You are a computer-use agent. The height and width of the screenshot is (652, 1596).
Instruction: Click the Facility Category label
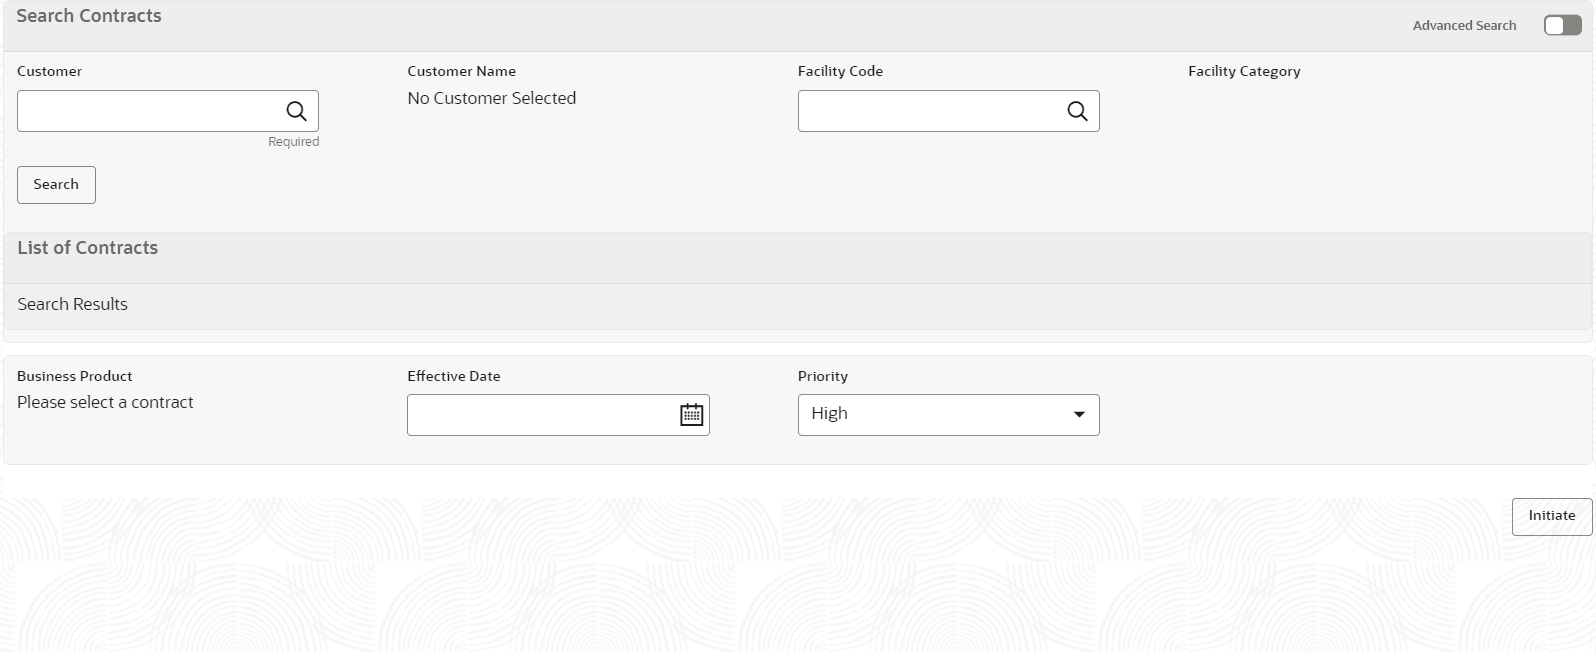pos(1244,71)
